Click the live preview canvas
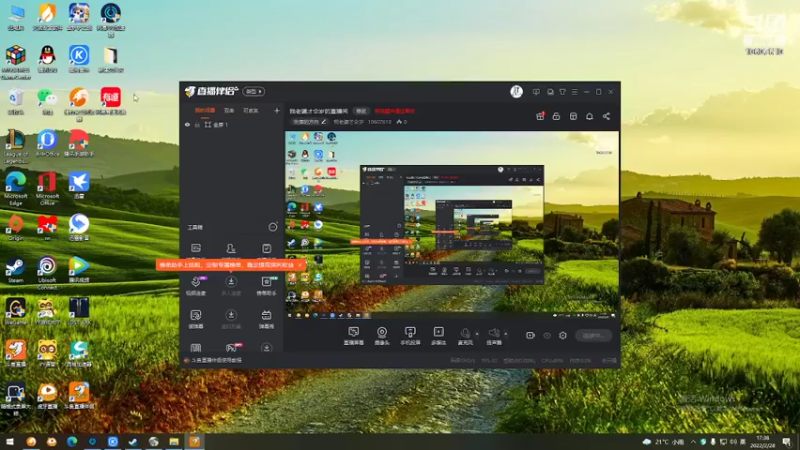 click(452, 226)
